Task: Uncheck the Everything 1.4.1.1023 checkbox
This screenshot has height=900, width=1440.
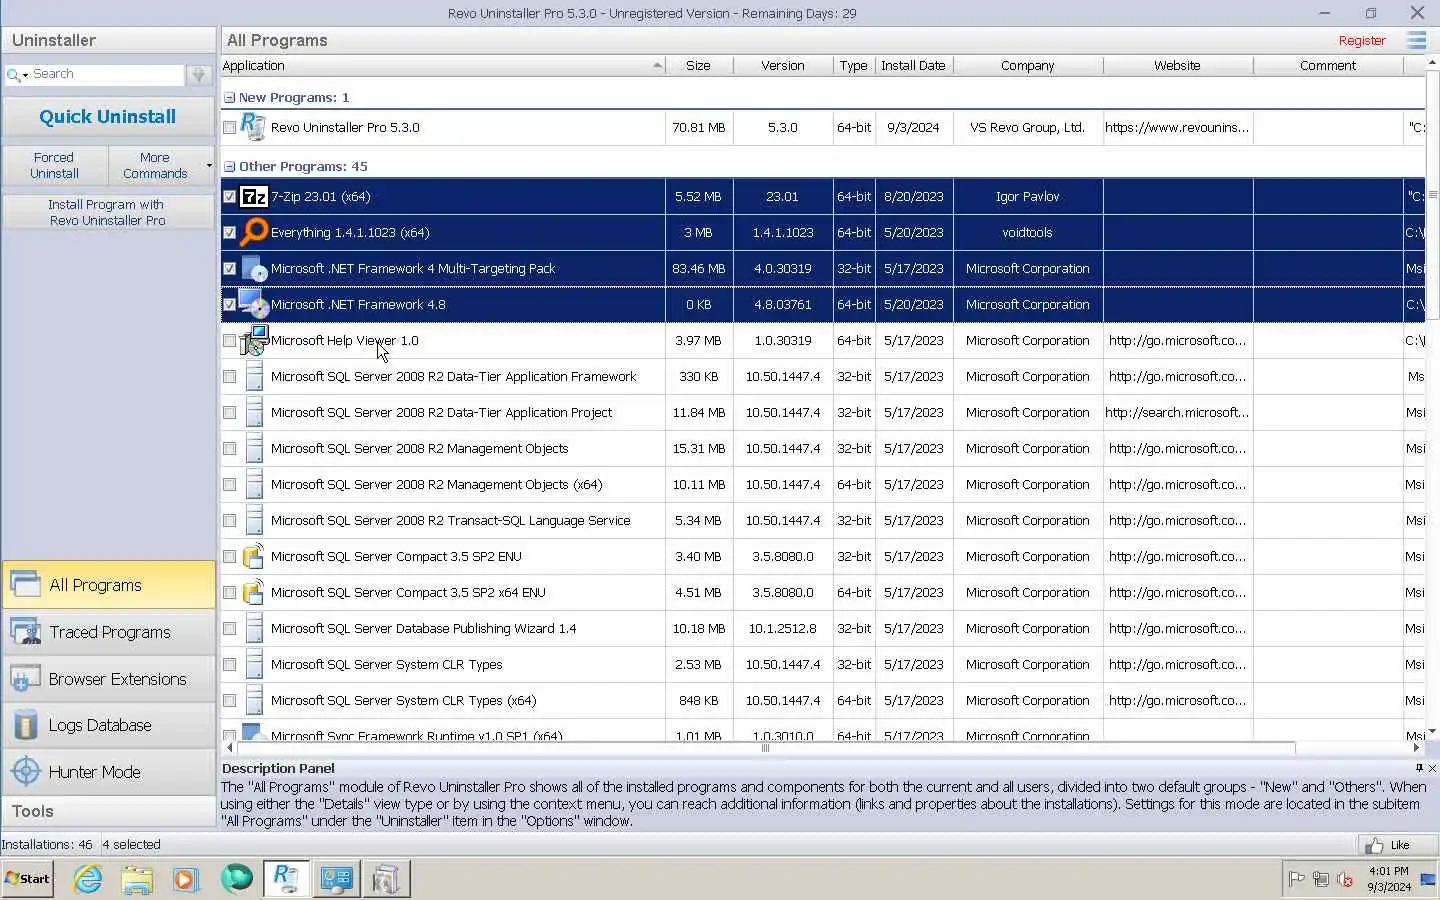Action: (x=230, y=233)
